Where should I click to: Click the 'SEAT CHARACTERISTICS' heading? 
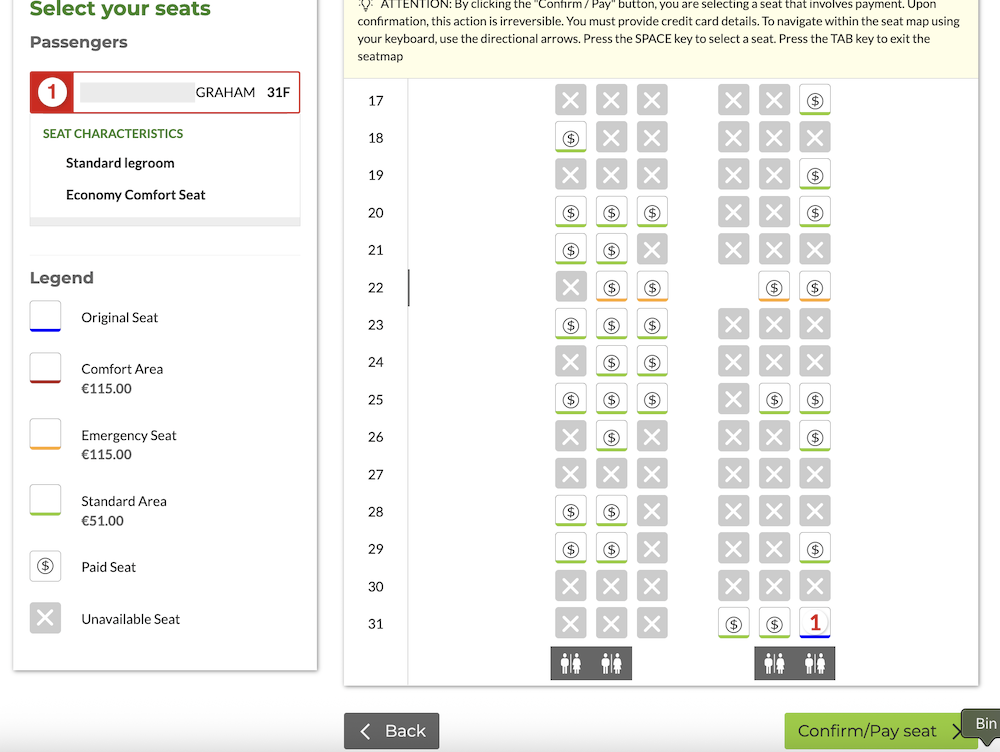pyautogui.click(x=113, y=133)
